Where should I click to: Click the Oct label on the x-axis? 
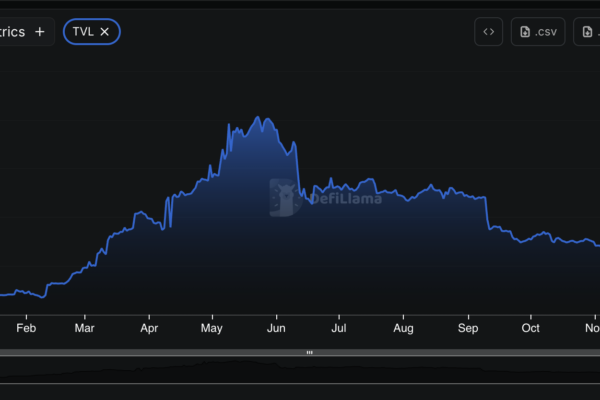pos(531,328)
